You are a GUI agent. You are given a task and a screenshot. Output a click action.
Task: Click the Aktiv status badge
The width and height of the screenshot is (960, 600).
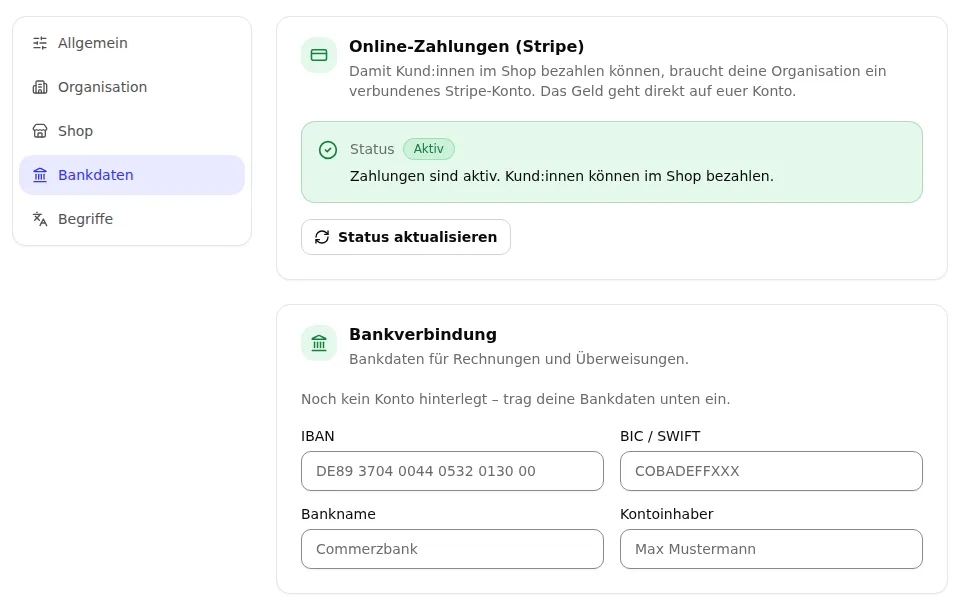[429, 149]
